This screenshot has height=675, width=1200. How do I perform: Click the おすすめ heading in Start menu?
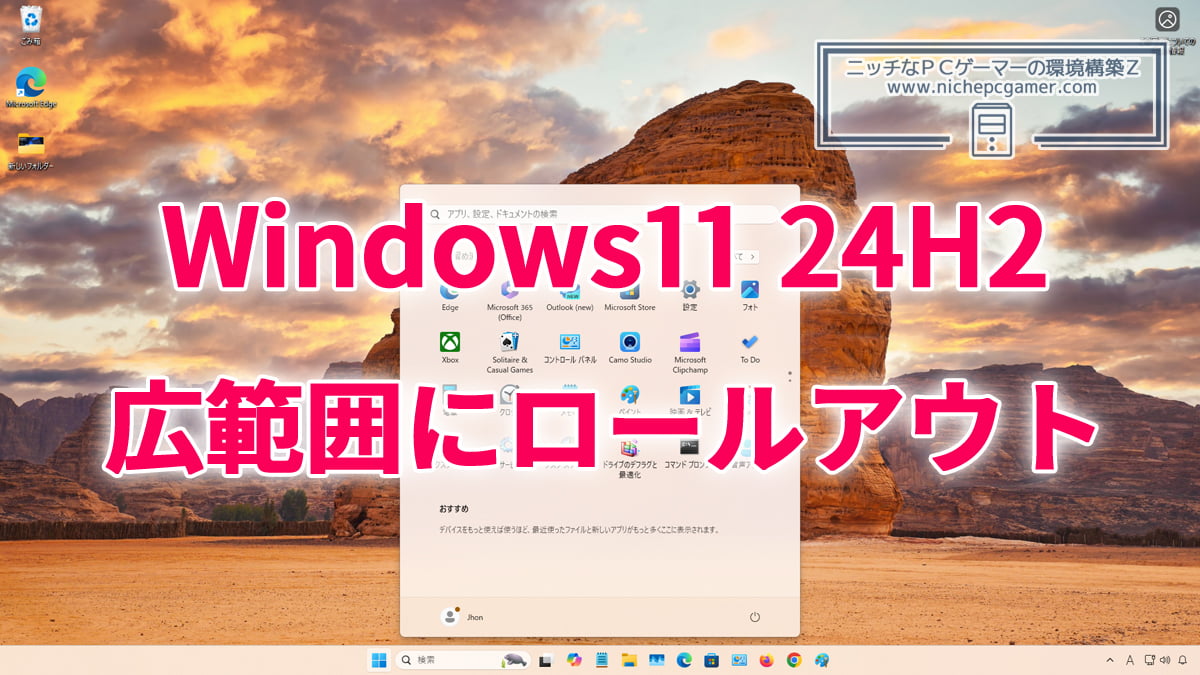click(454, 508)
